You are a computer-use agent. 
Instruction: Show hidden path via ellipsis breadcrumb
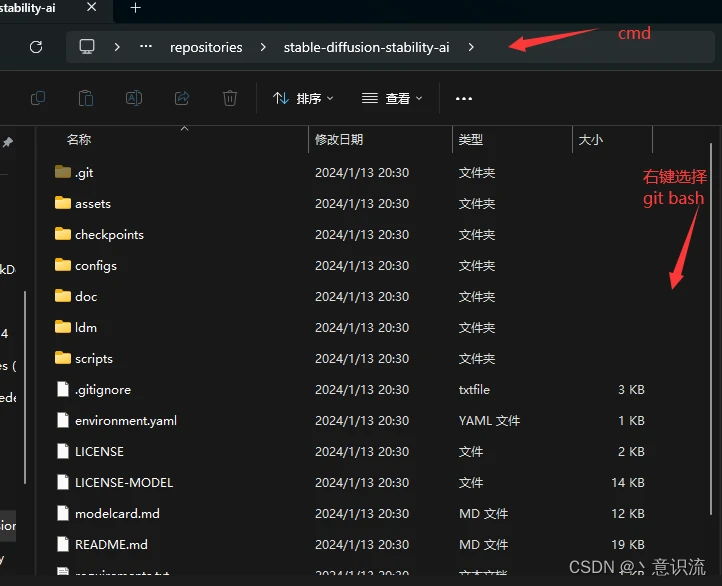click(146, 46)
